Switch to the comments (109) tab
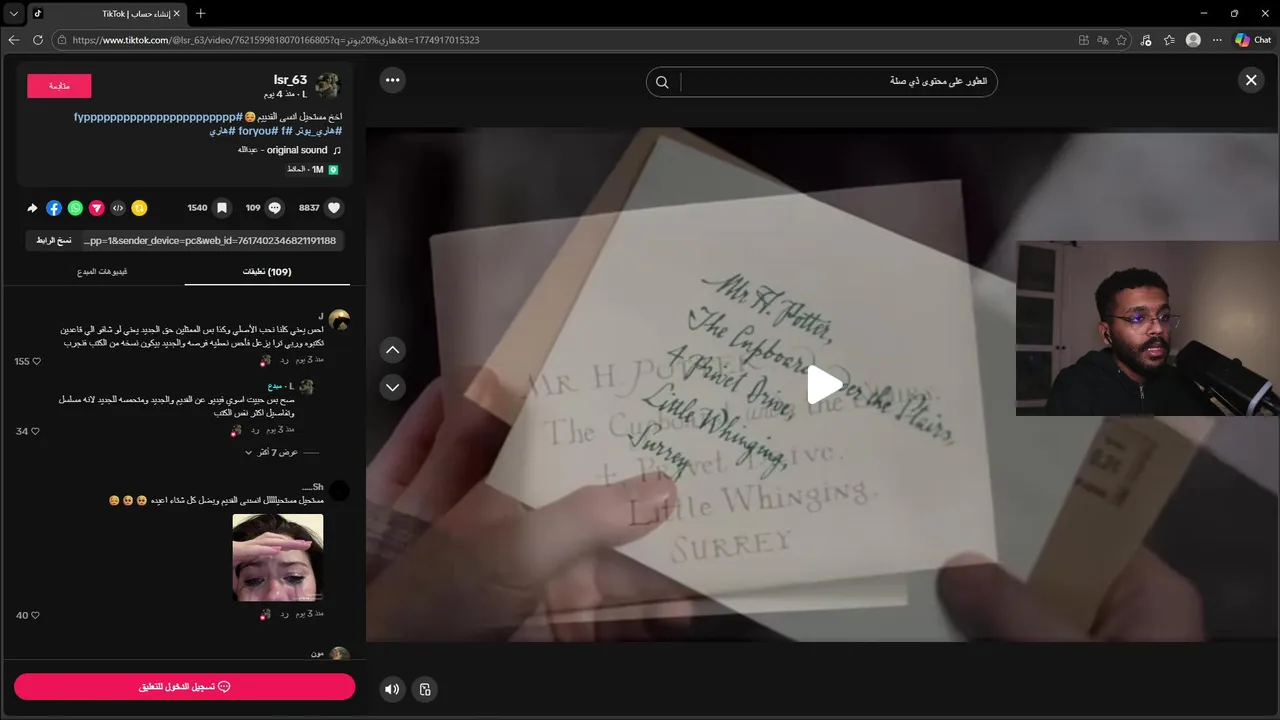Screen dimensions: 1280x720 click(x=267, y=272)
